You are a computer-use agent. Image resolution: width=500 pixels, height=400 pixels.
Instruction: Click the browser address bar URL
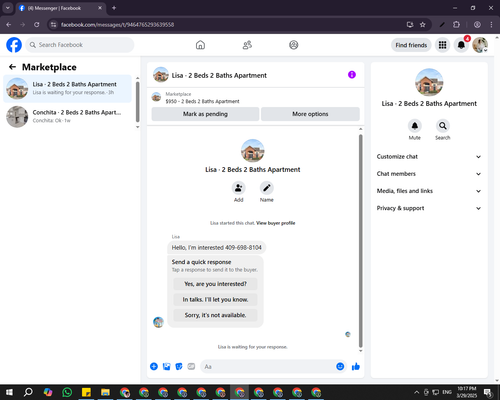coord(117,25)
